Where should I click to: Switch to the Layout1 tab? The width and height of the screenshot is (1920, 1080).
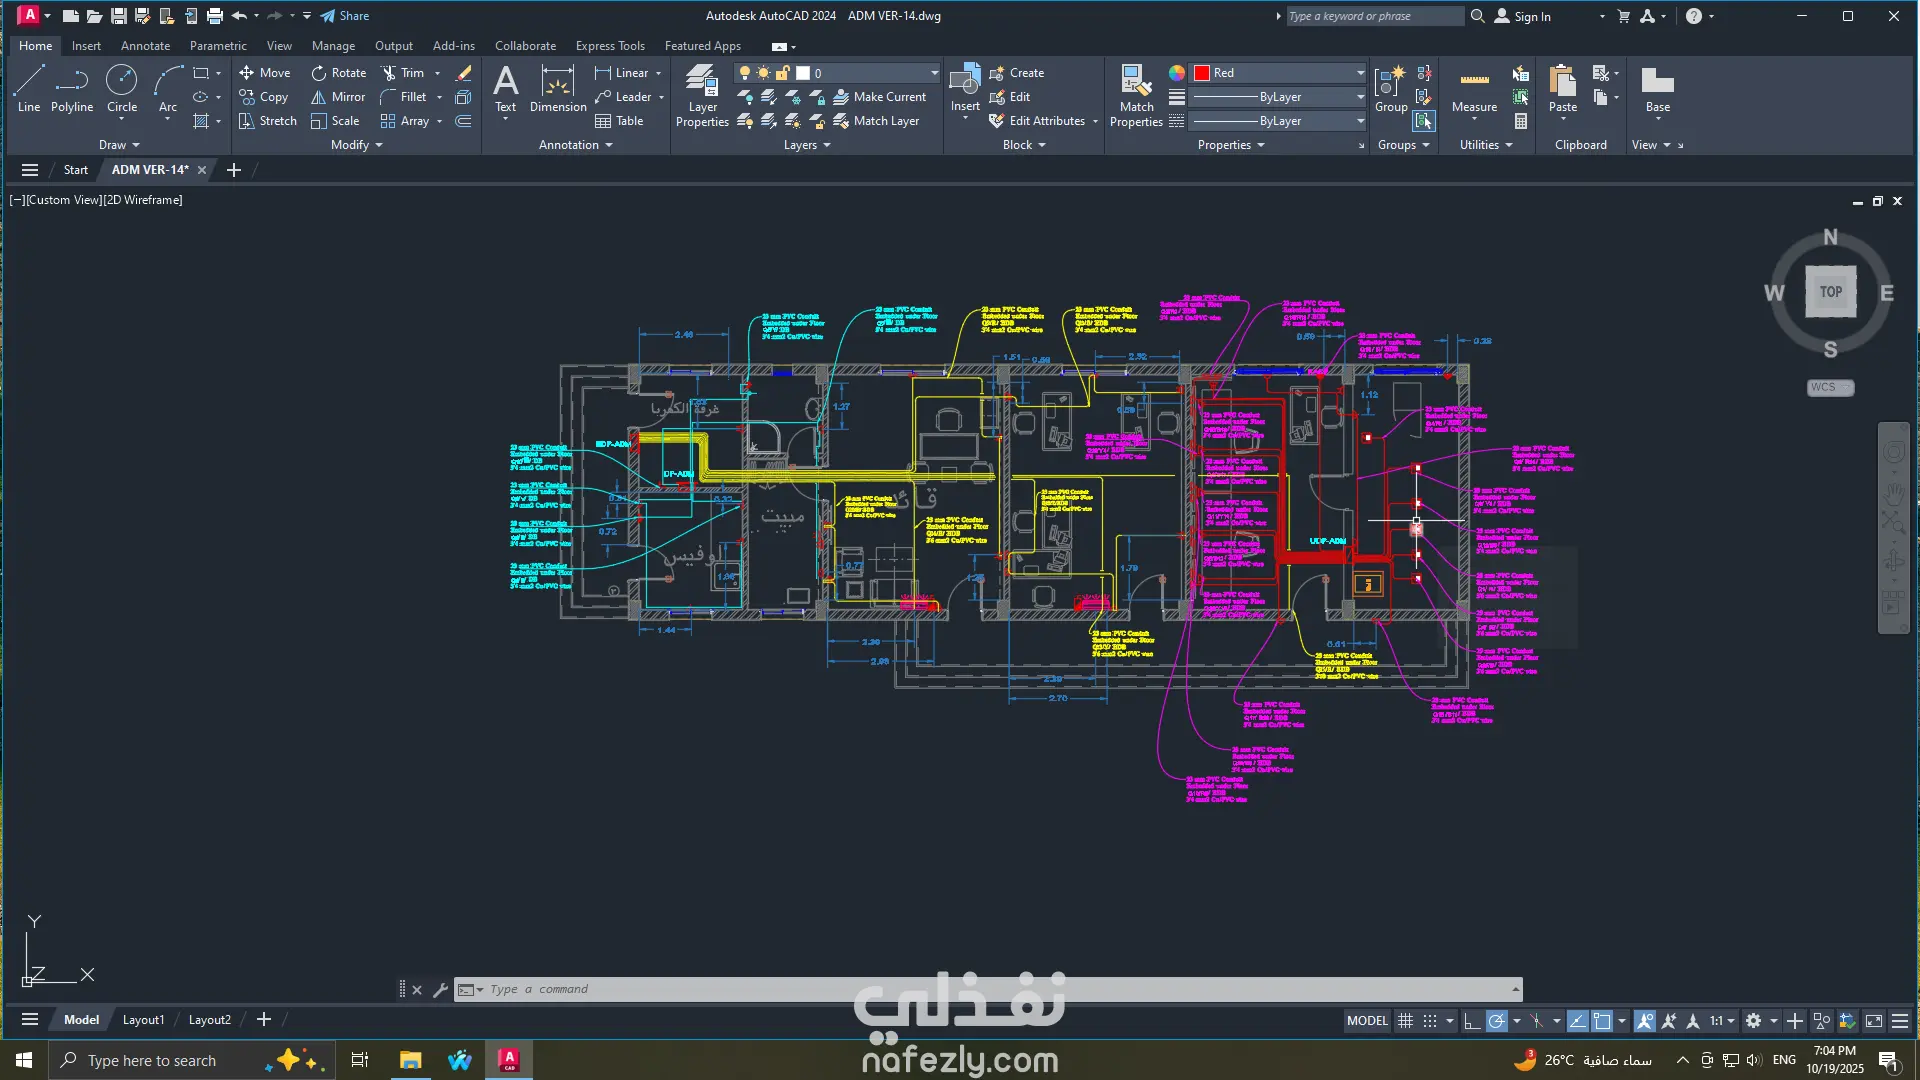coord(143,1020)
